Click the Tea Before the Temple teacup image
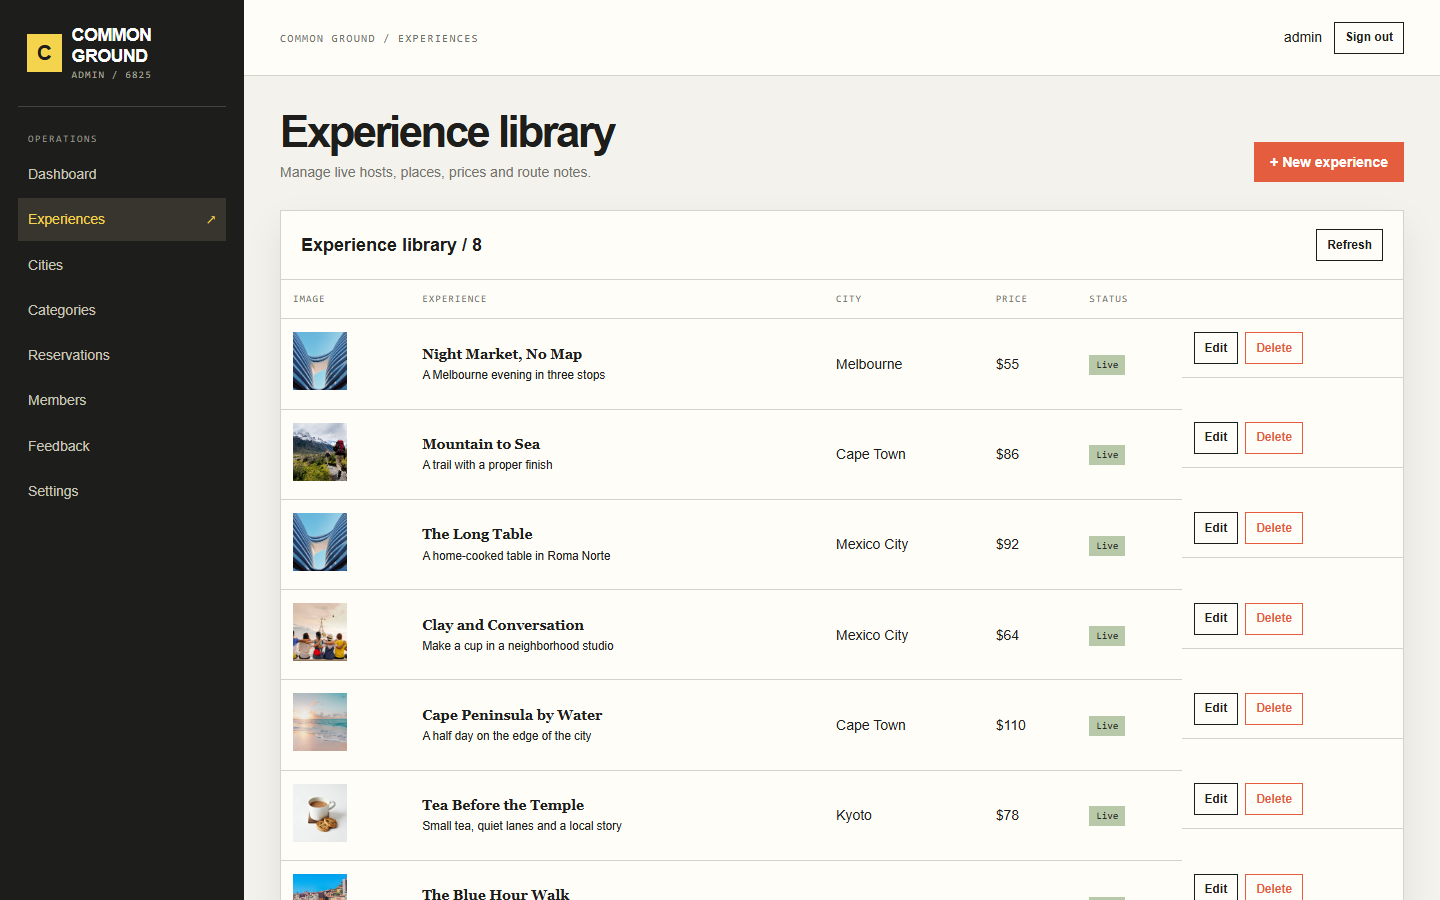 pyautogui.click(x=320, y=813)
